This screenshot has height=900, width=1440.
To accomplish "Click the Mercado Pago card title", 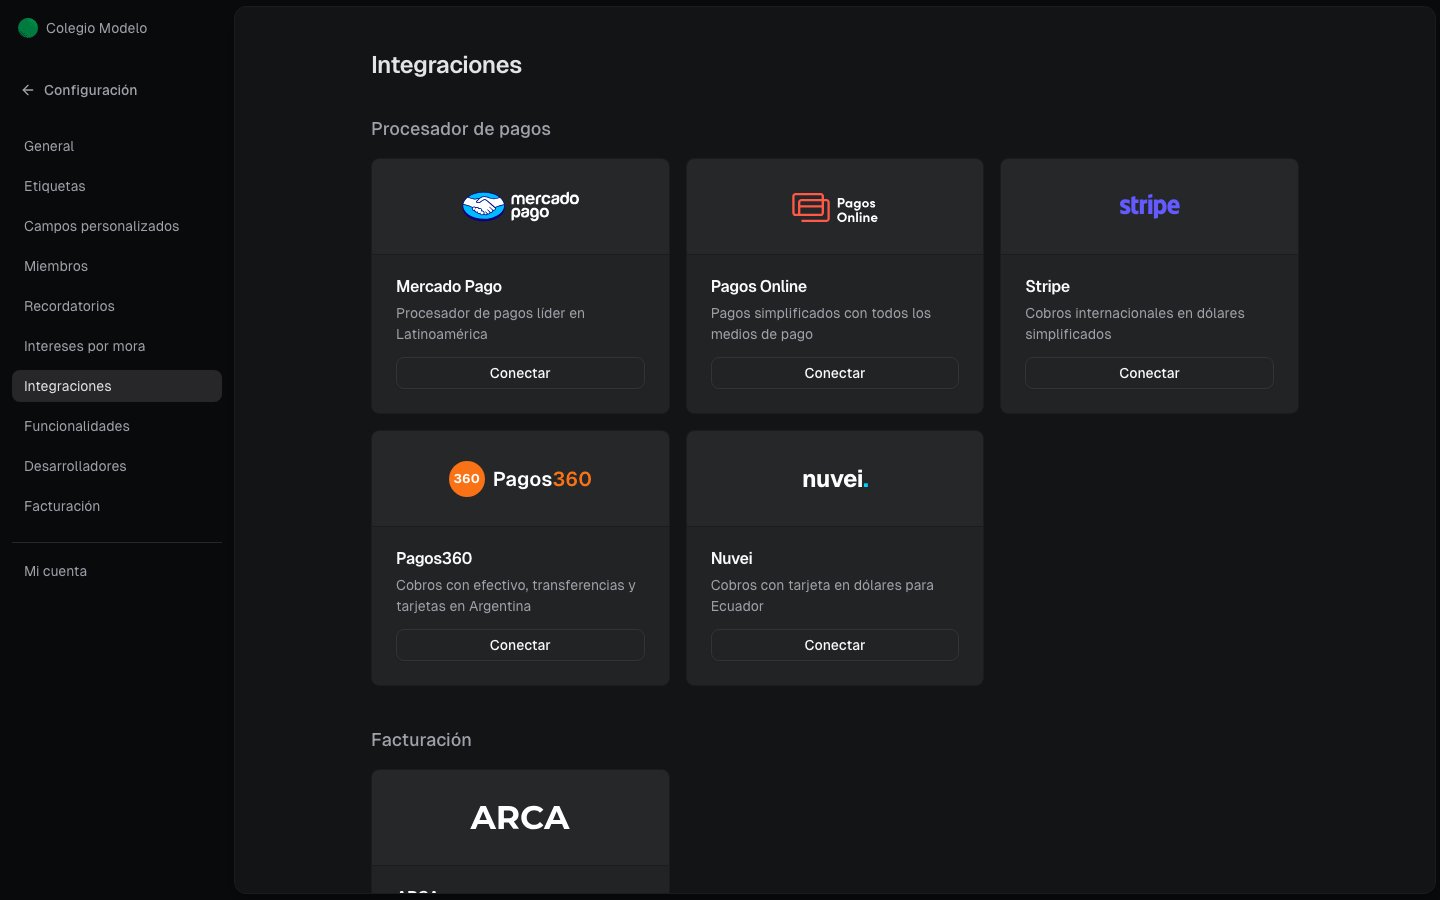I will pyautogui.click(x=449, y=286).
